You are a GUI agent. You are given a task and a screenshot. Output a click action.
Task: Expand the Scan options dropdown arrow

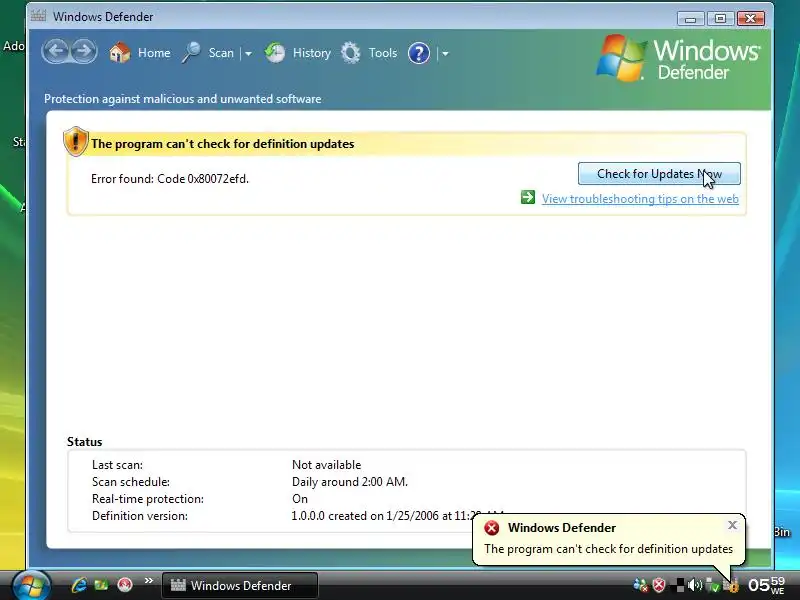click(x=248, y=54)
